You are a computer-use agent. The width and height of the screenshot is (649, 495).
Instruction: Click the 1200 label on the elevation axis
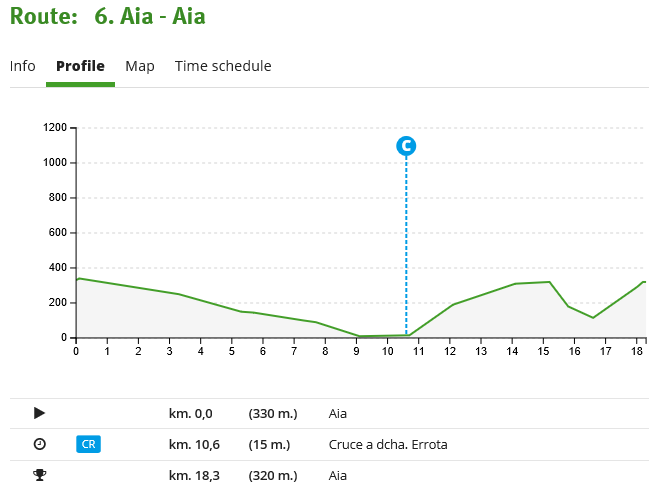pyautogui.click(x=54, y=128)
